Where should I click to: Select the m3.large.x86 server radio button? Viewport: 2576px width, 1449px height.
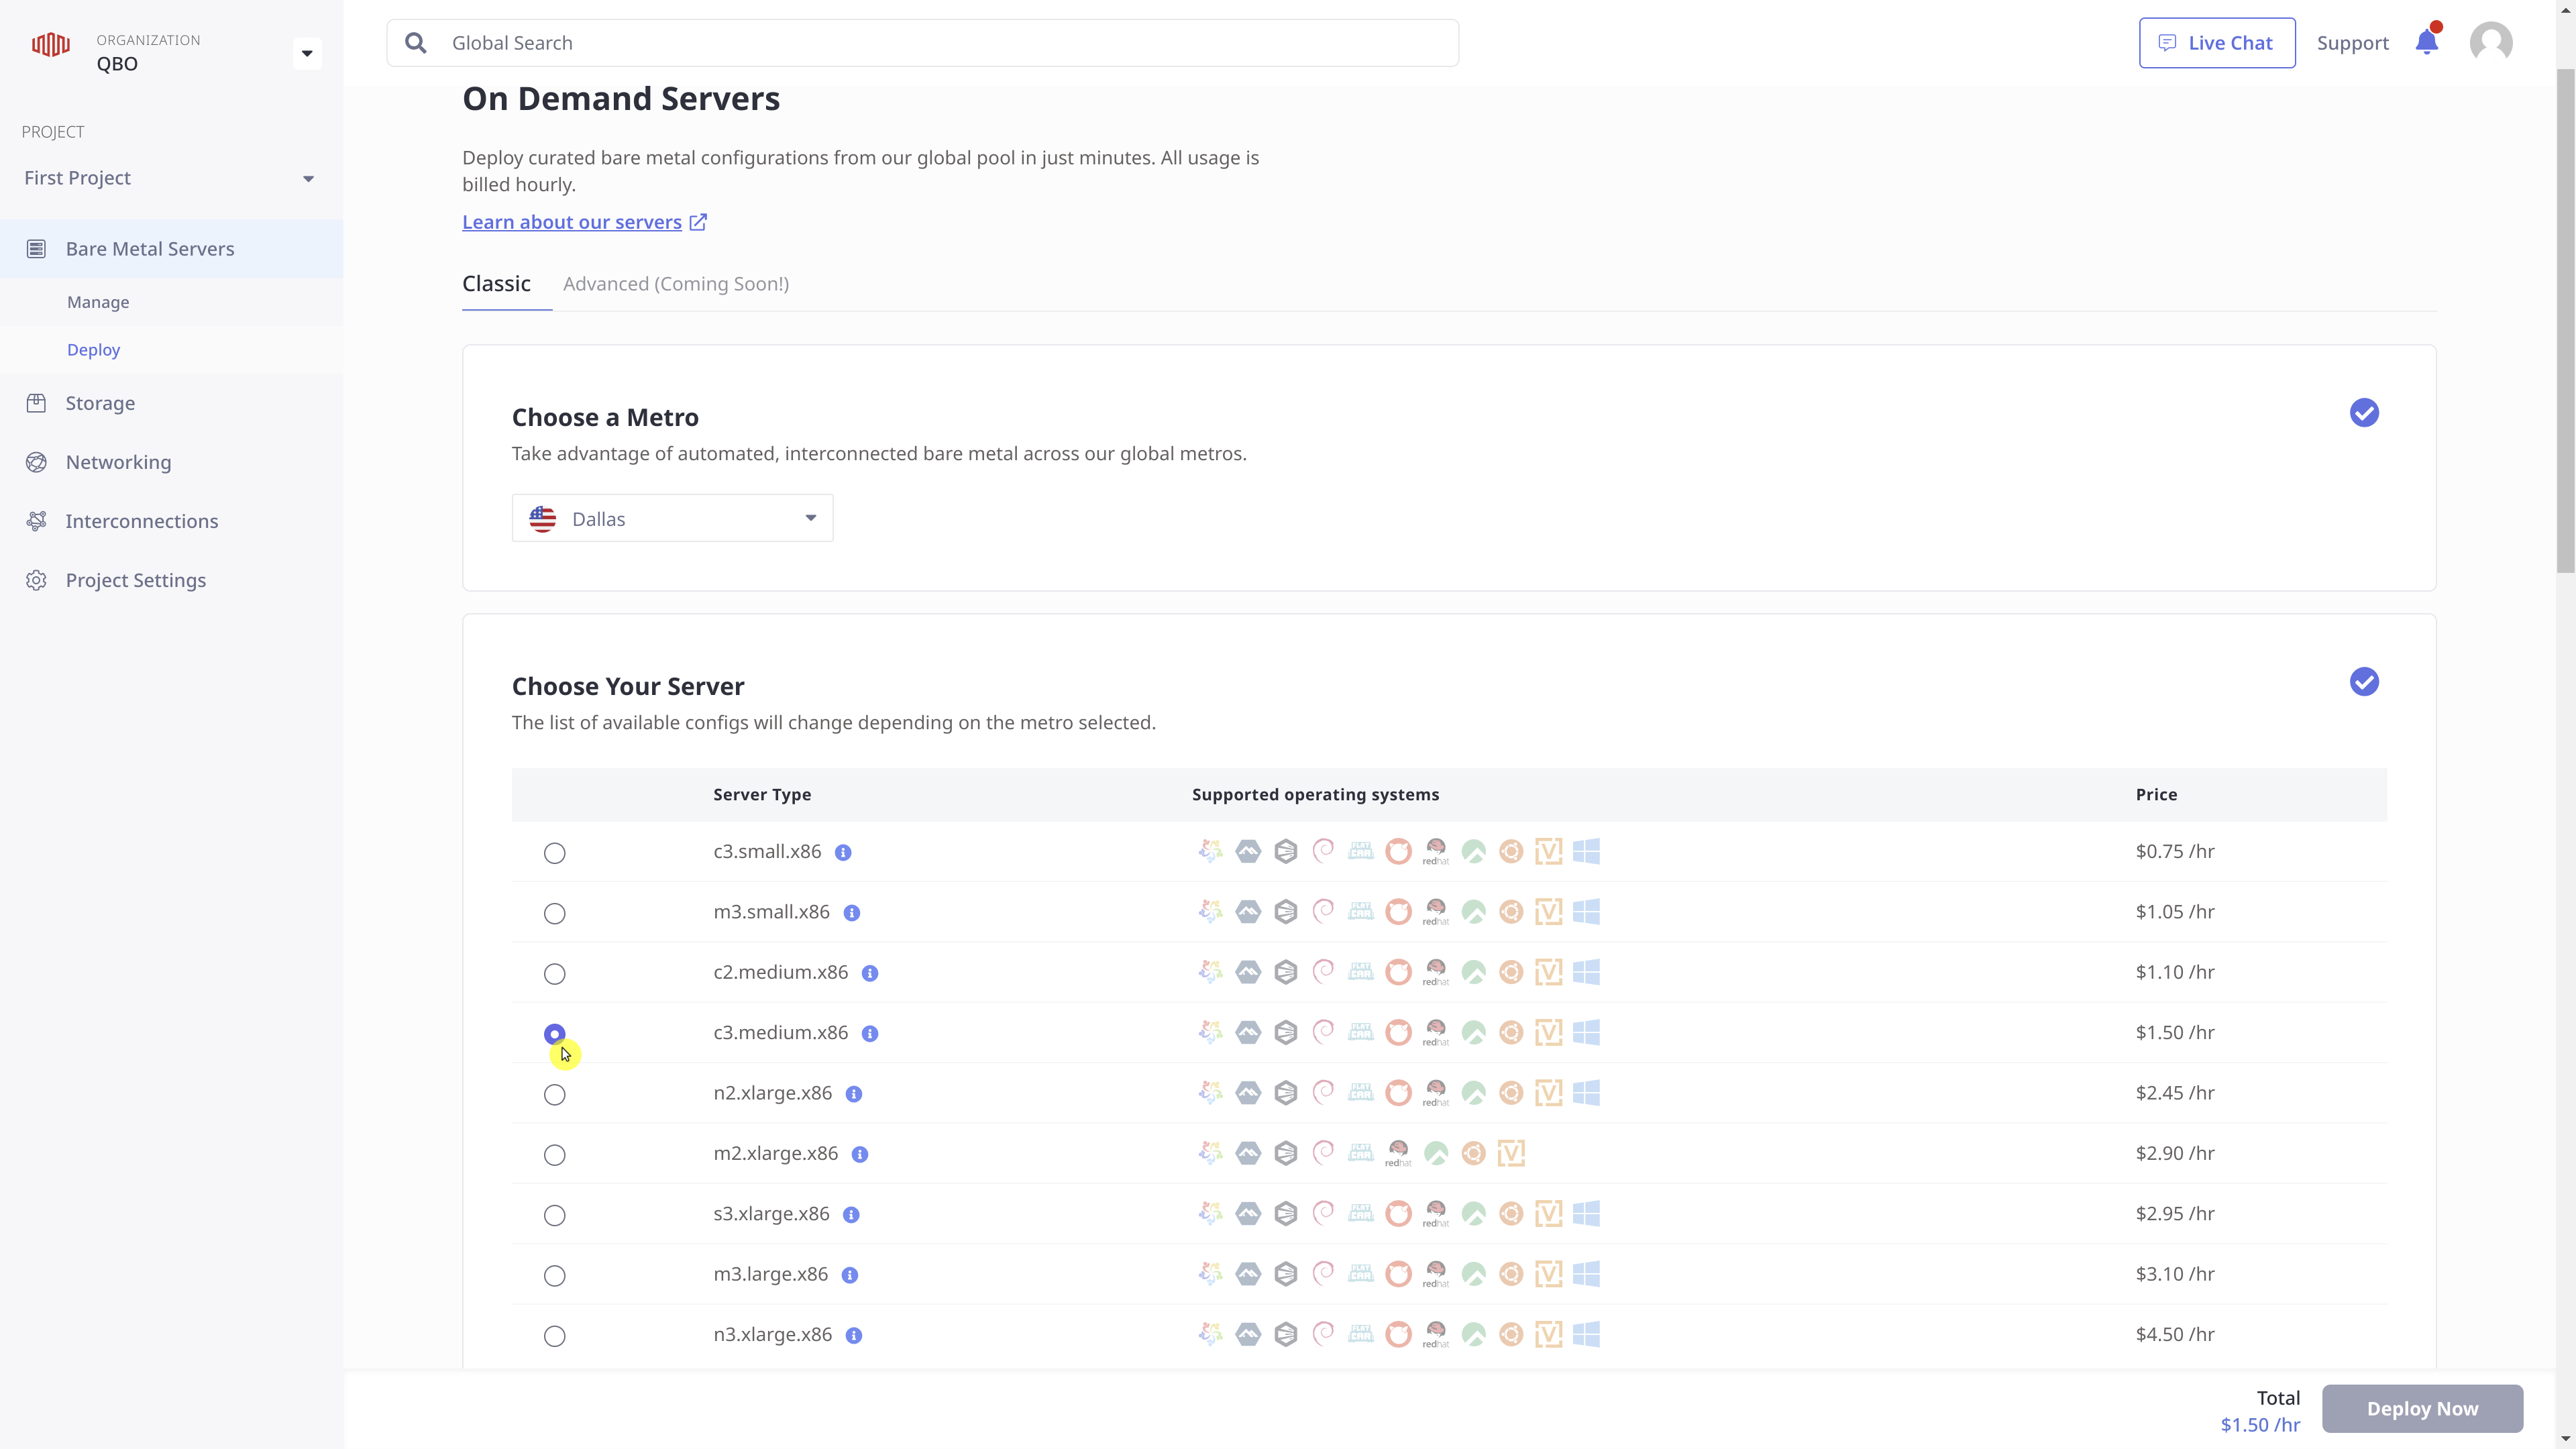pos(555,1275)
